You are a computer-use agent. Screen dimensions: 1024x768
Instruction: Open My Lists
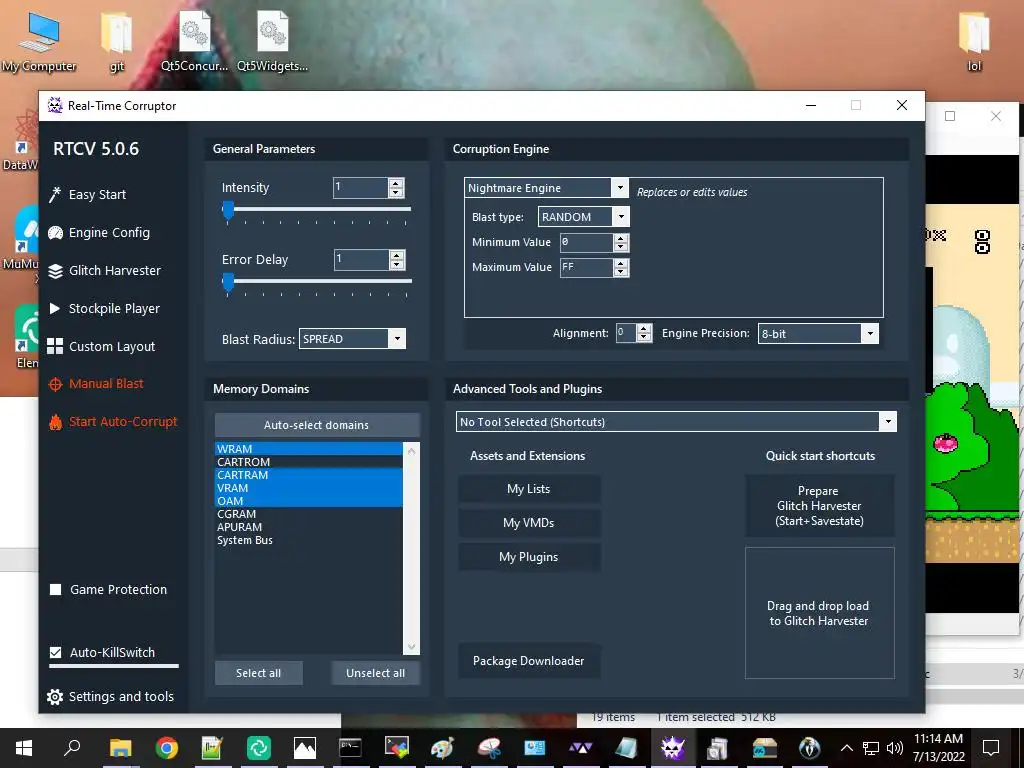tap(529, 489)
